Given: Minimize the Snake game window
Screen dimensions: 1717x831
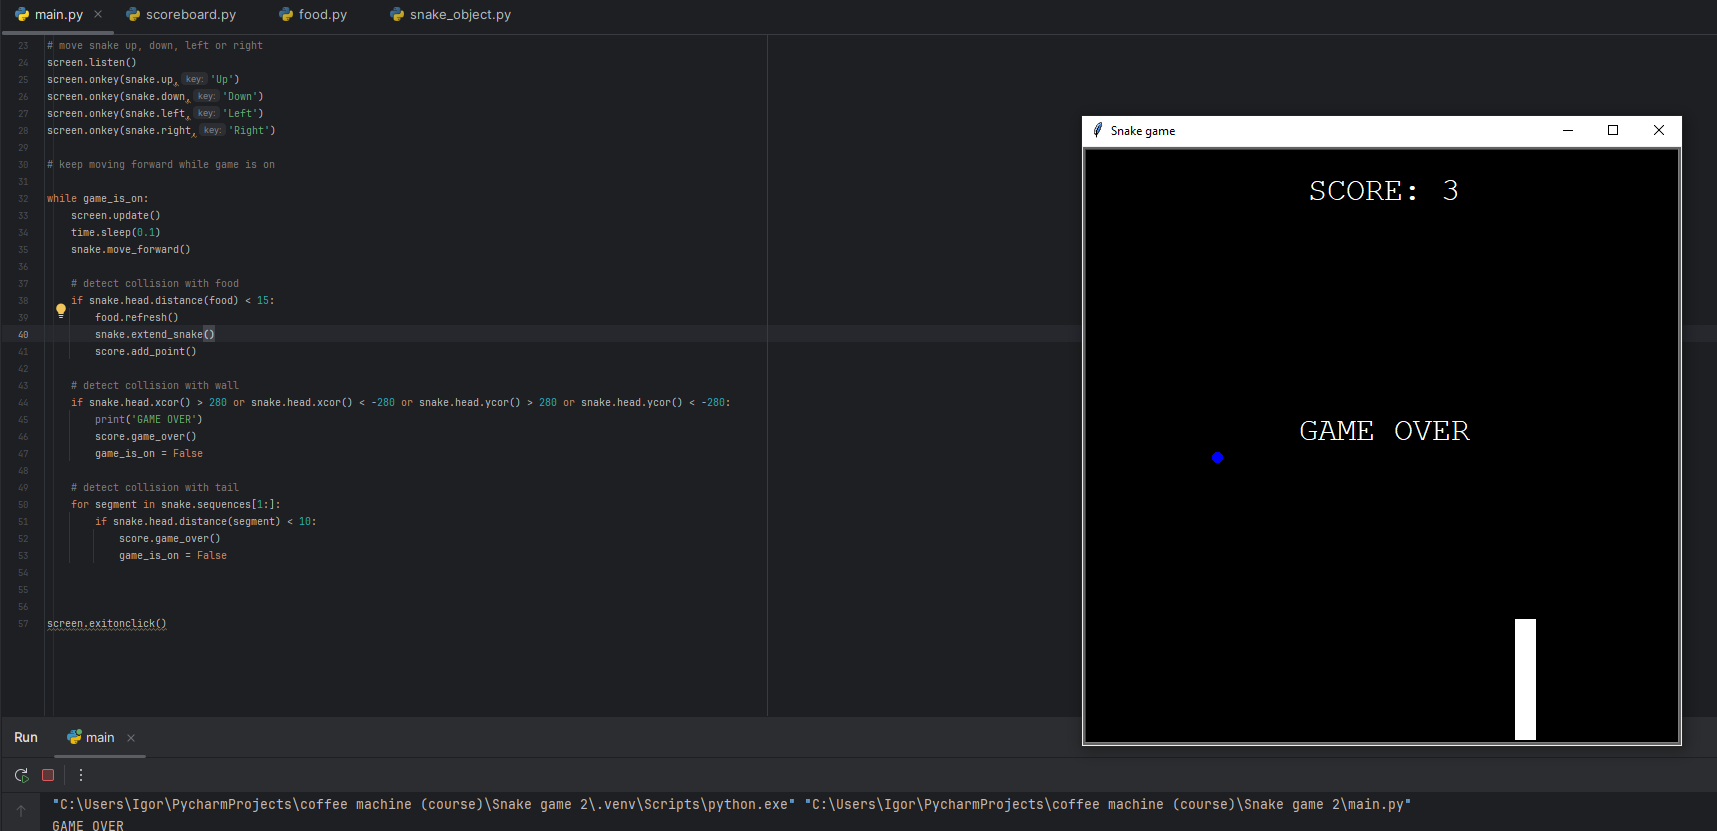Looking at the screenshot, I should pyautogui.click(x=1568, y=131).
